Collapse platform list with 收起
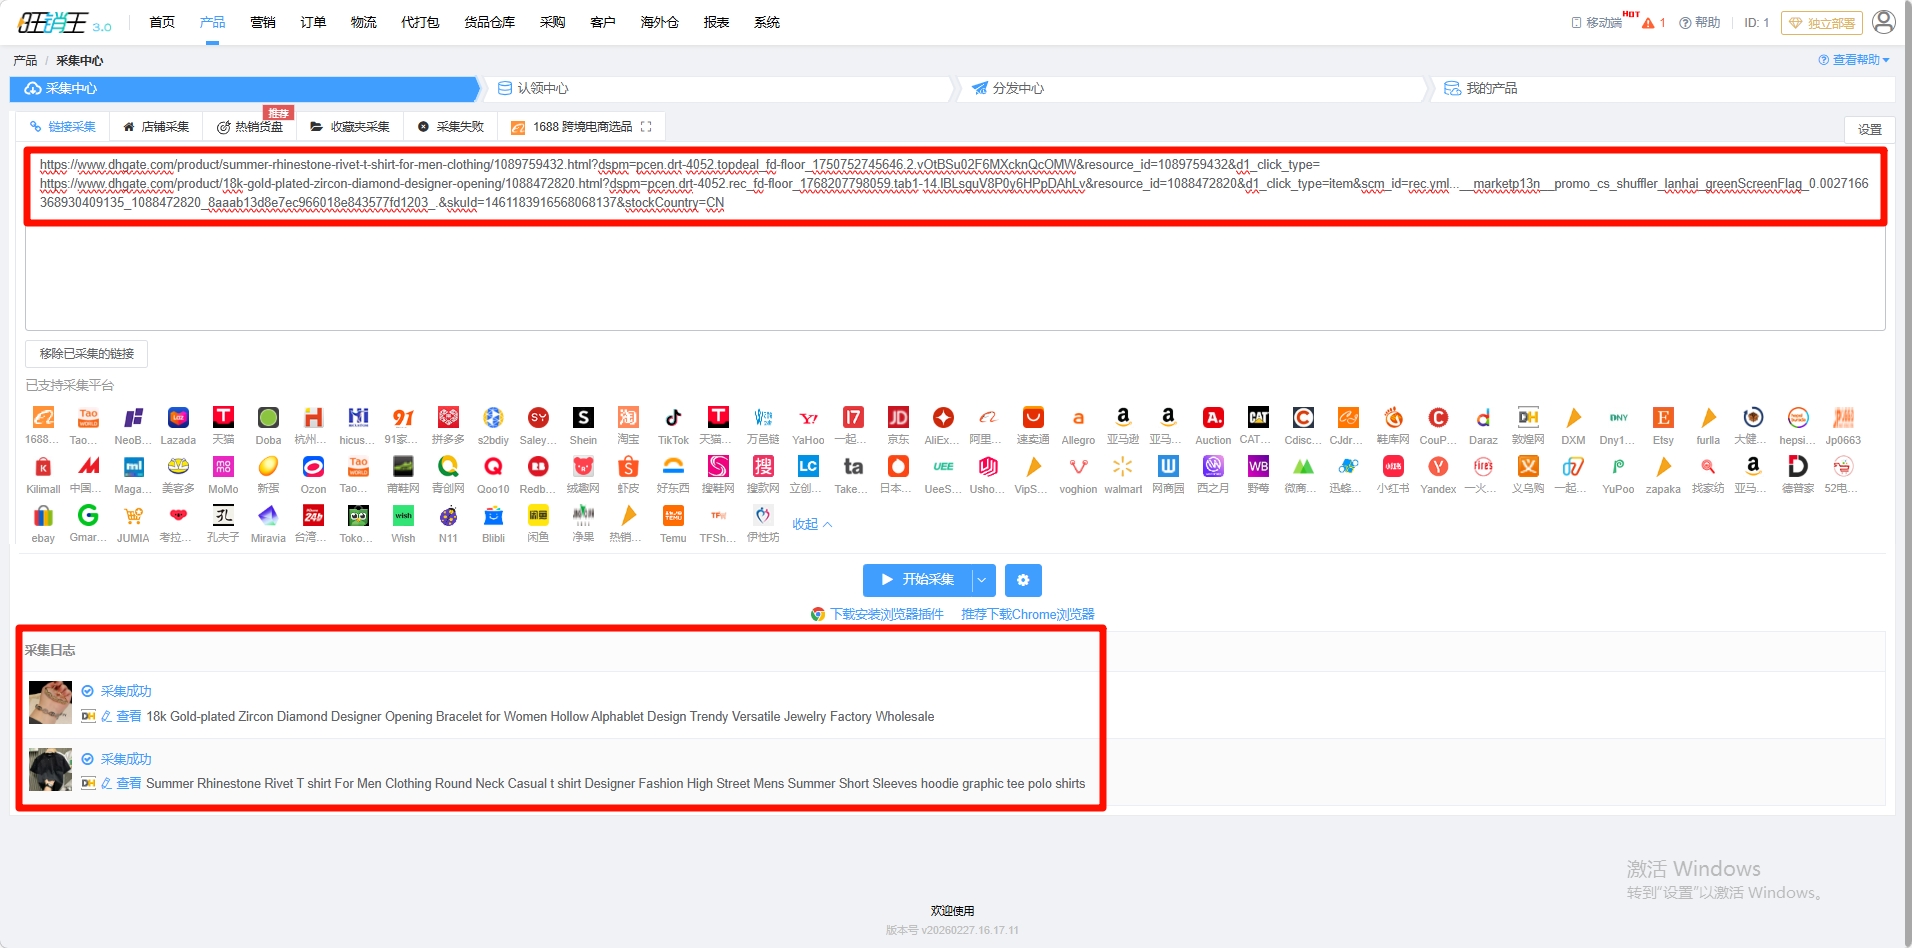Screen dimensions: 1912x948 pos(811,524)
